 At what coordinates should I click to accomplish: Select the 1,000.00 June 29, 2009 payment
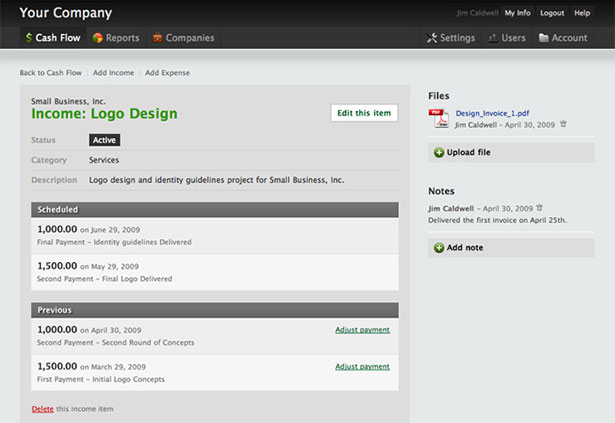pos(215,236)
